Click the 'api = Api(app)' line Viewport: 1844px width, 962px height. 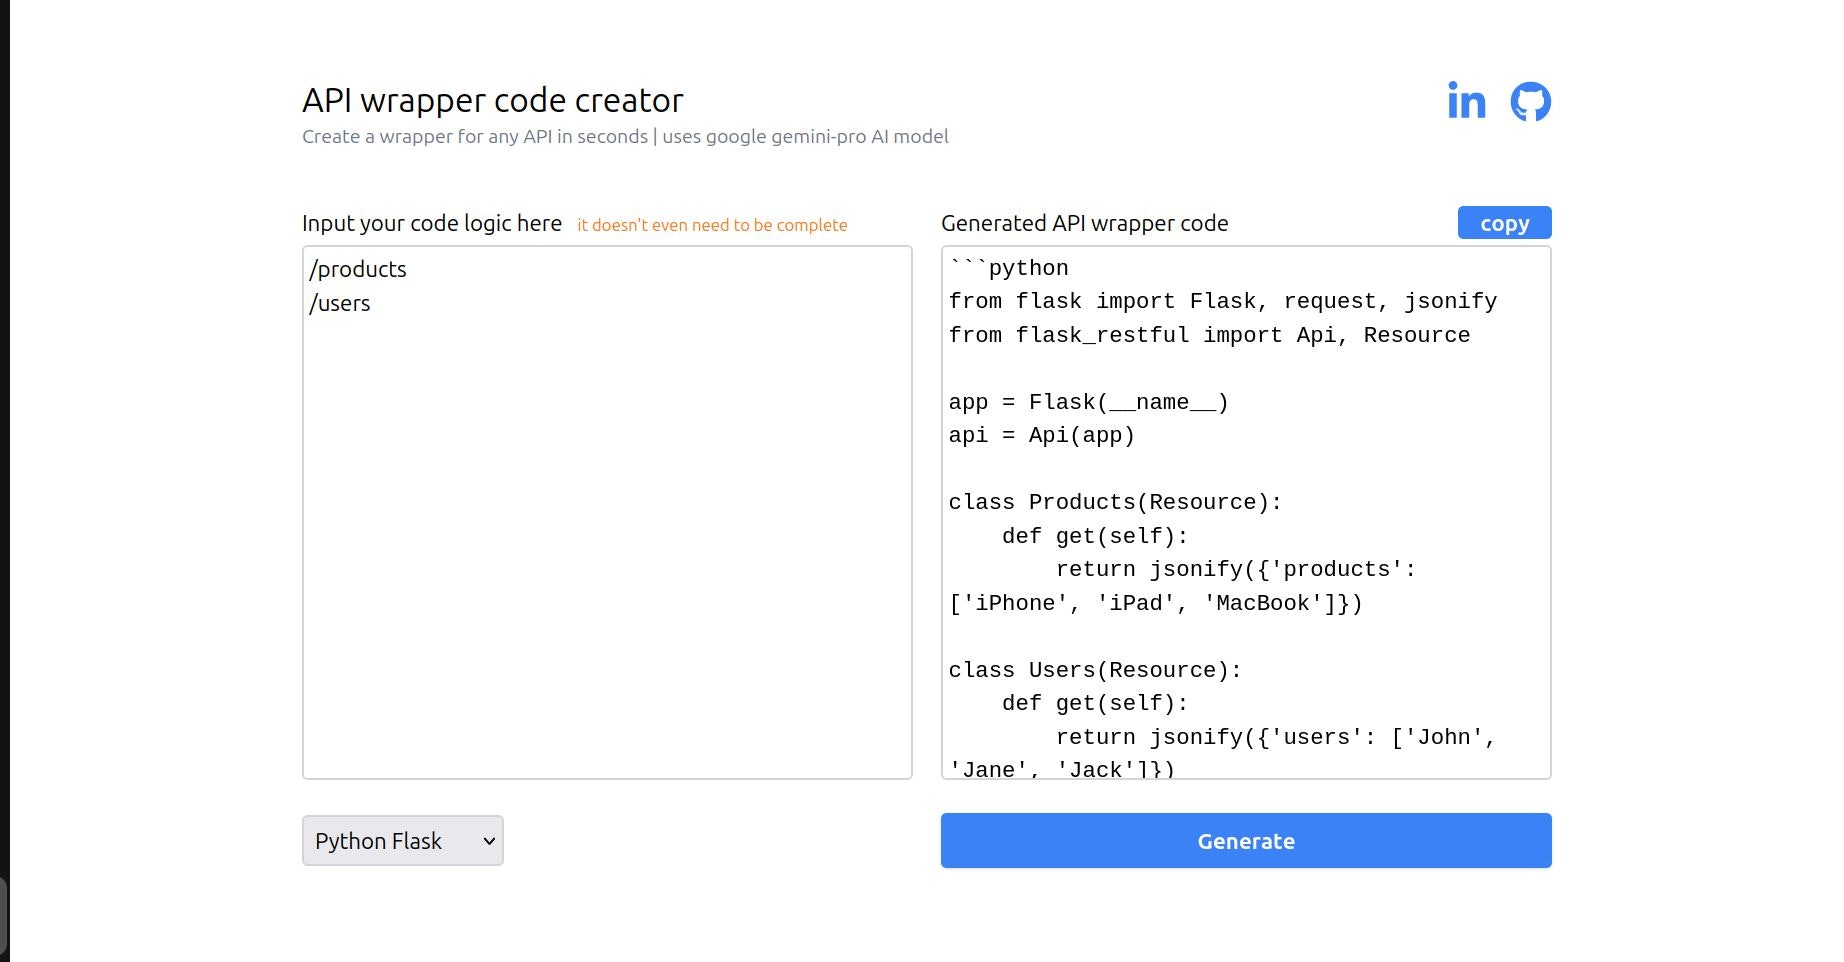click(1042, 435)
